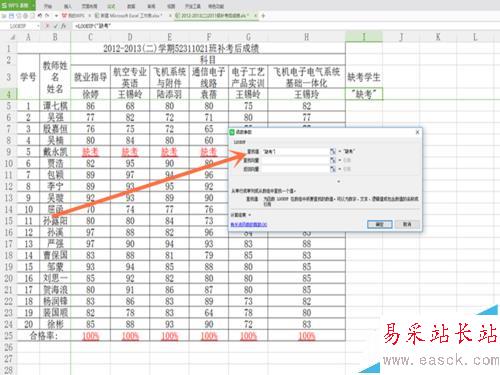The image size is (500, 375).
Task: Click the 航空专业英语 subject header cell
Action: [130, 77]
